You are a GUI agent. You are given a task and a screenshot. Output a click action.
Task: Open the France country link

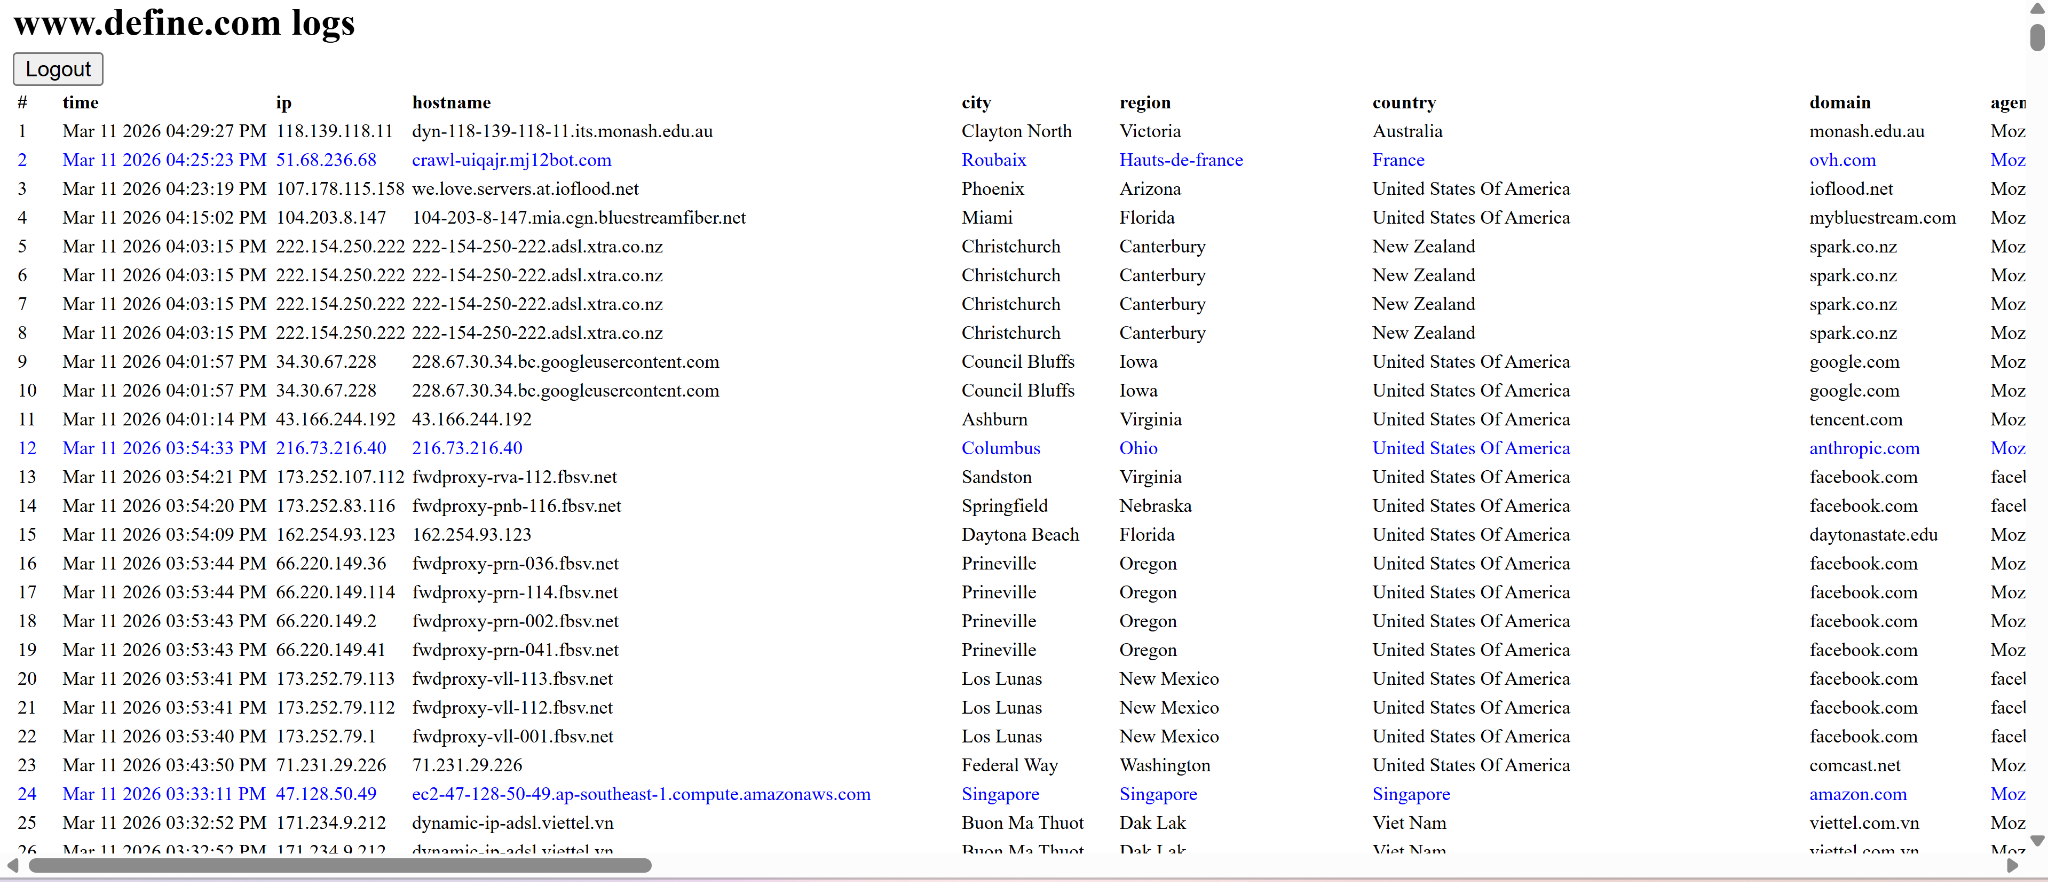(1398, 160)
